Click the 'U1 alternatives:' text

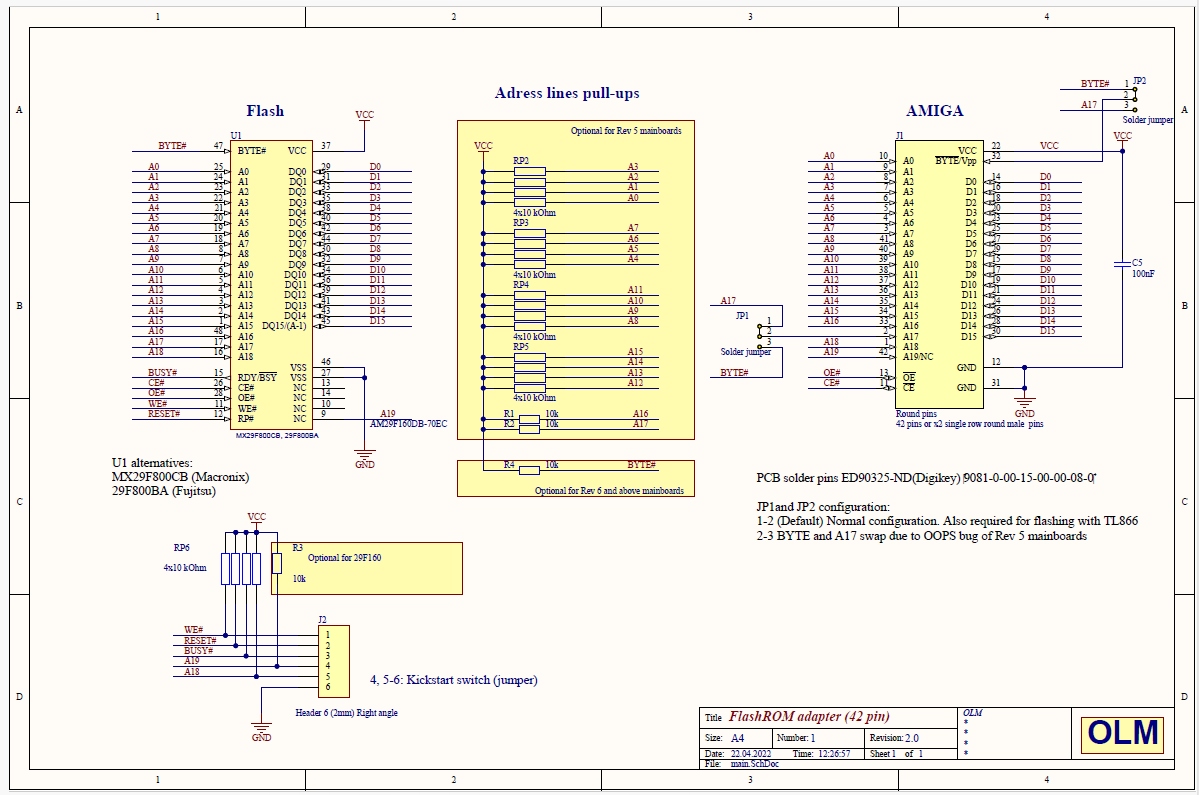[151, 462]
